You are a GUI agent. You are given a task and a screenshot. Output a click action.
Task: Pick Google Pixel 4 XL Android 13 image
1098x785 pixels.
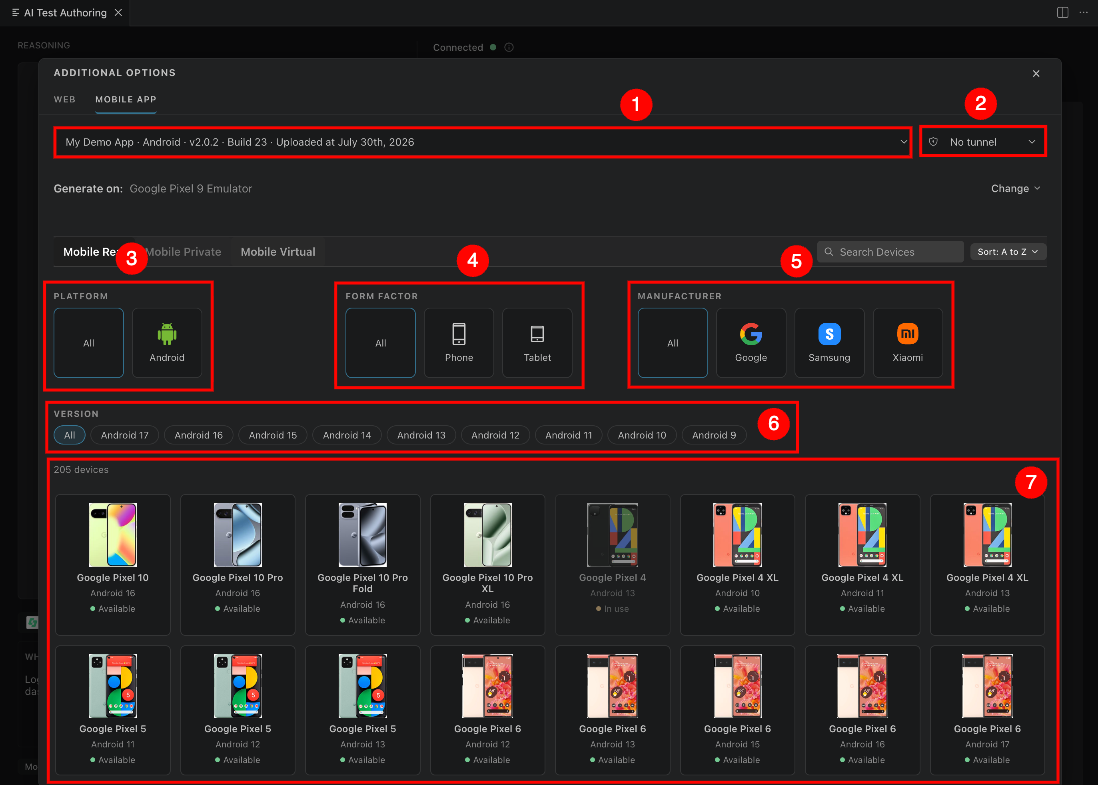987,535
